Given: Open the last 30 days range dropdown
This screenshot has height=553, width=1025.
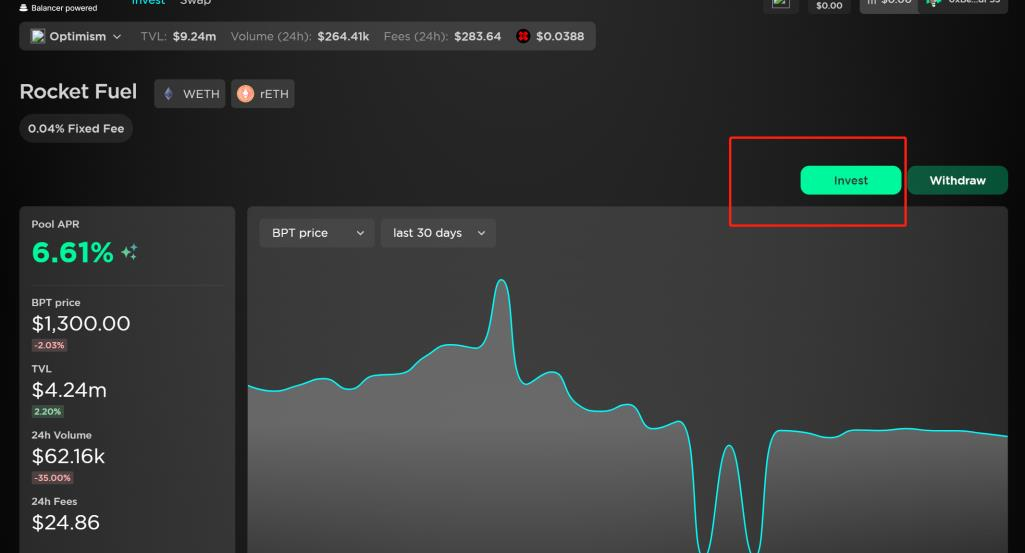Looking at the screenshot, I should coord(438,233).
